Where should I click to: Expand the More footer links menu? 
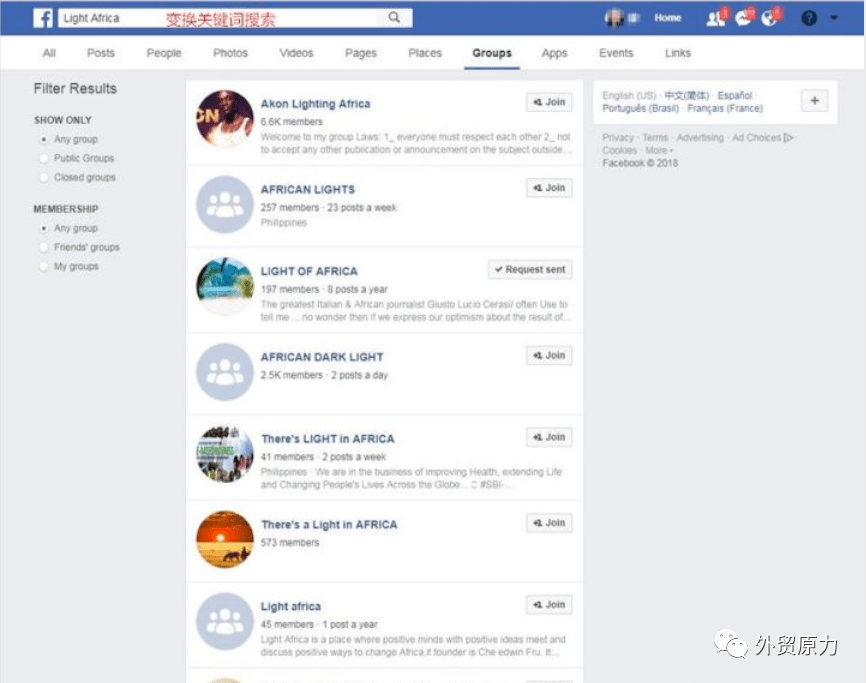(x=659, y=150)
